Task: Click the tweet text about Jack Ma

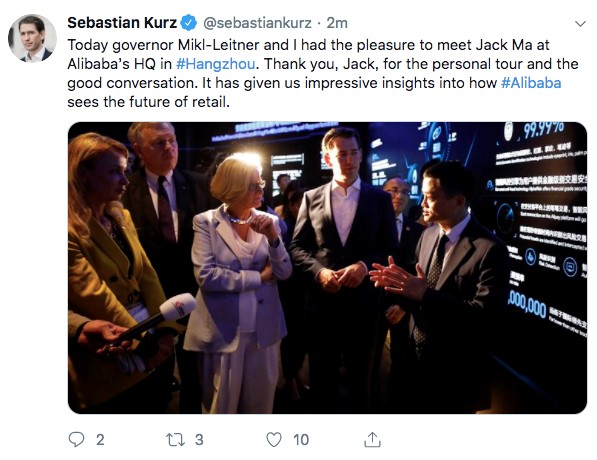Action: 323,73
